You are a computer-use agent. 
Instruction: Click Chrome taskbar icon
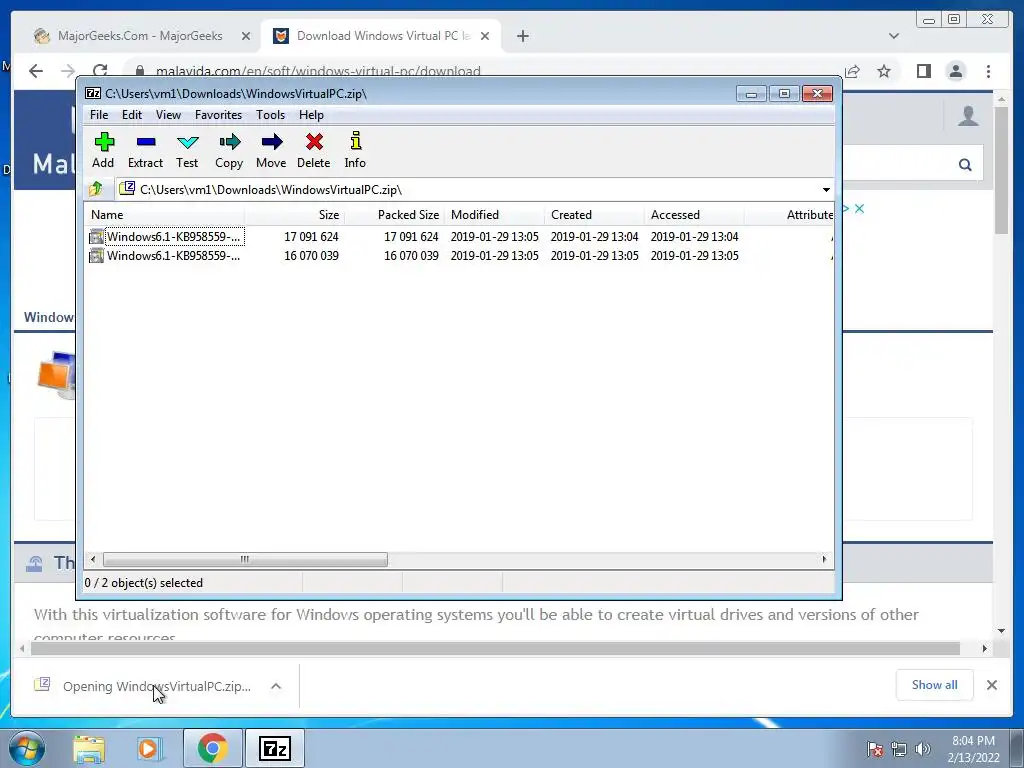212,748
